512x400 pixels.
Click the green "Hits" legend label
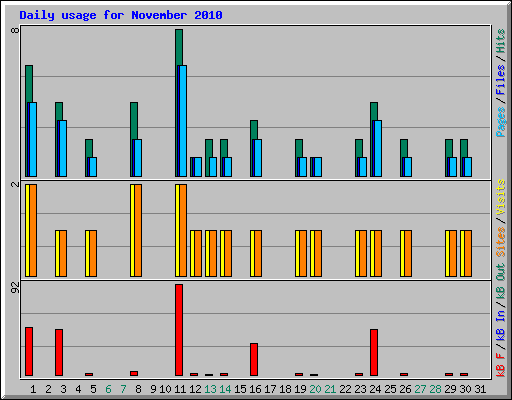click(x=500, y=41)
